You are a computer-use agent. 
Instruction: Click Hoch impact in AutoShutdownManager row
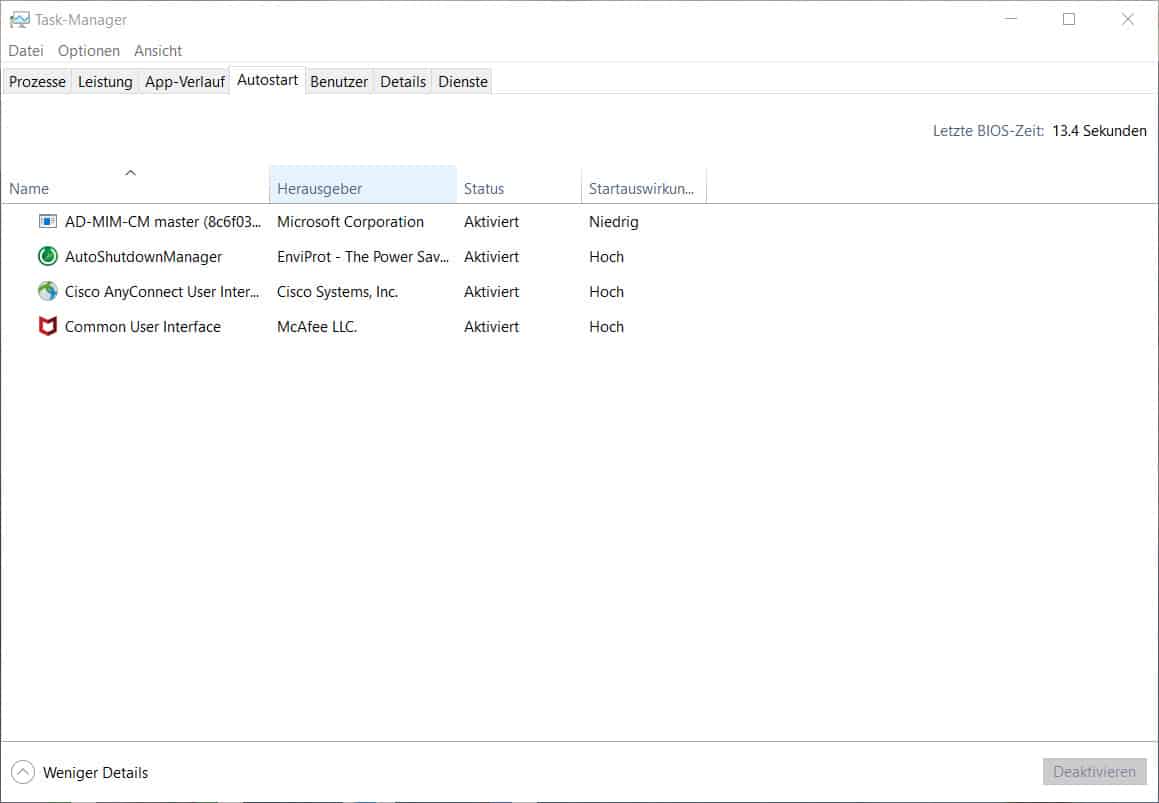[606, 257]
